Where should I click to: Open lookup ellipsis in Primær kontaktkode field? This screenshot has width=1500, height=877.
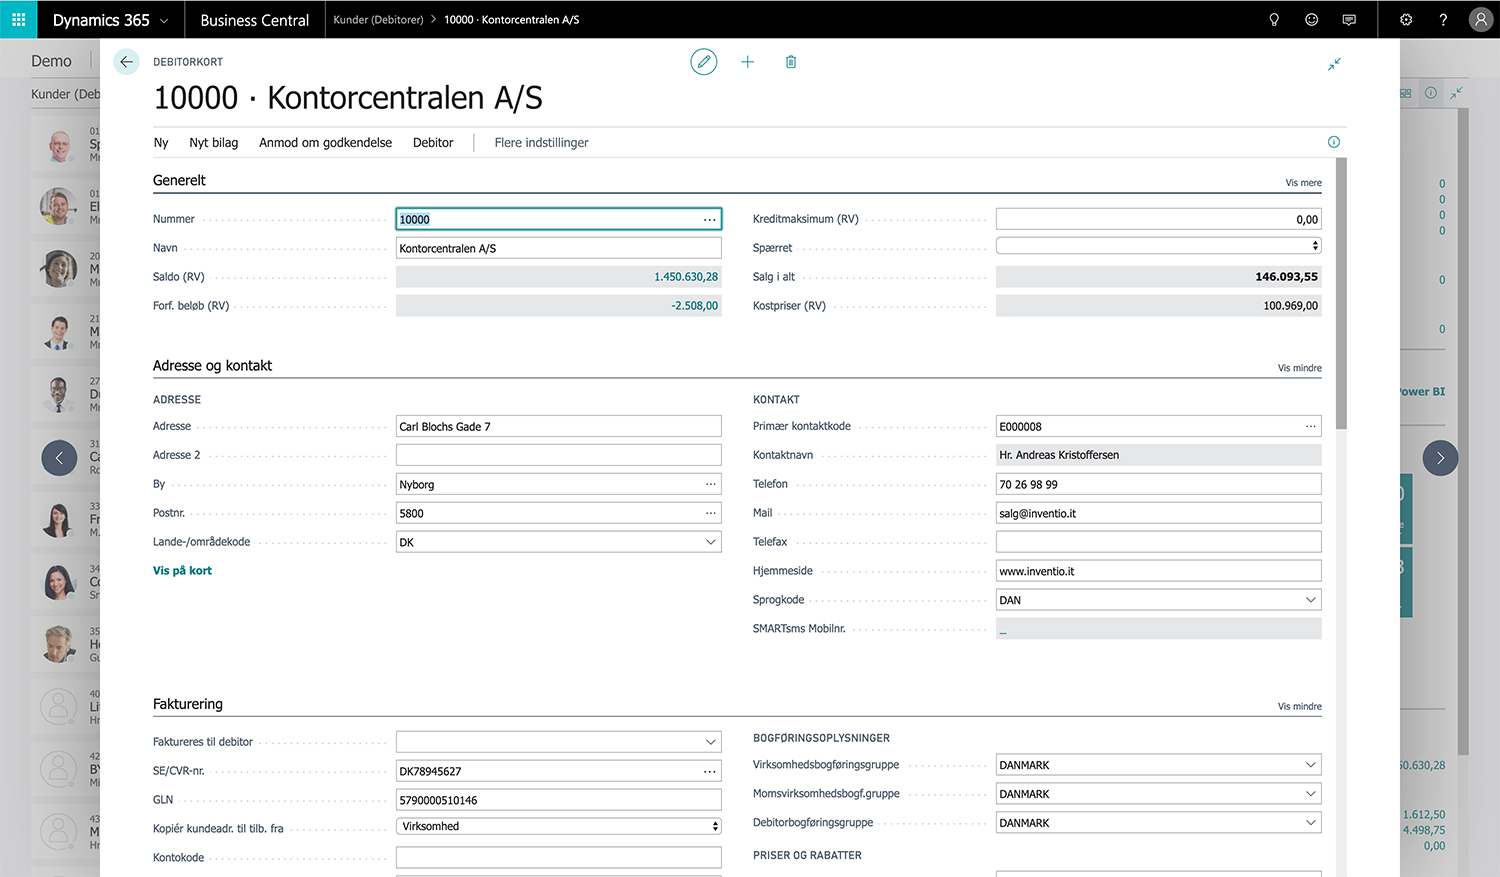[1311, 426]
